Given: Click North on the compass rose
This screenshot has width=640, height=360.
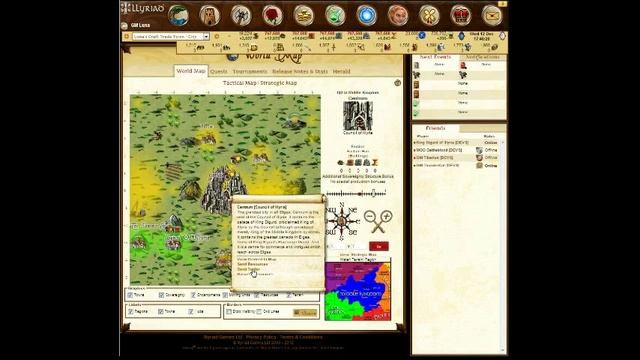Looking at the screenshot, I should (342, 205).
